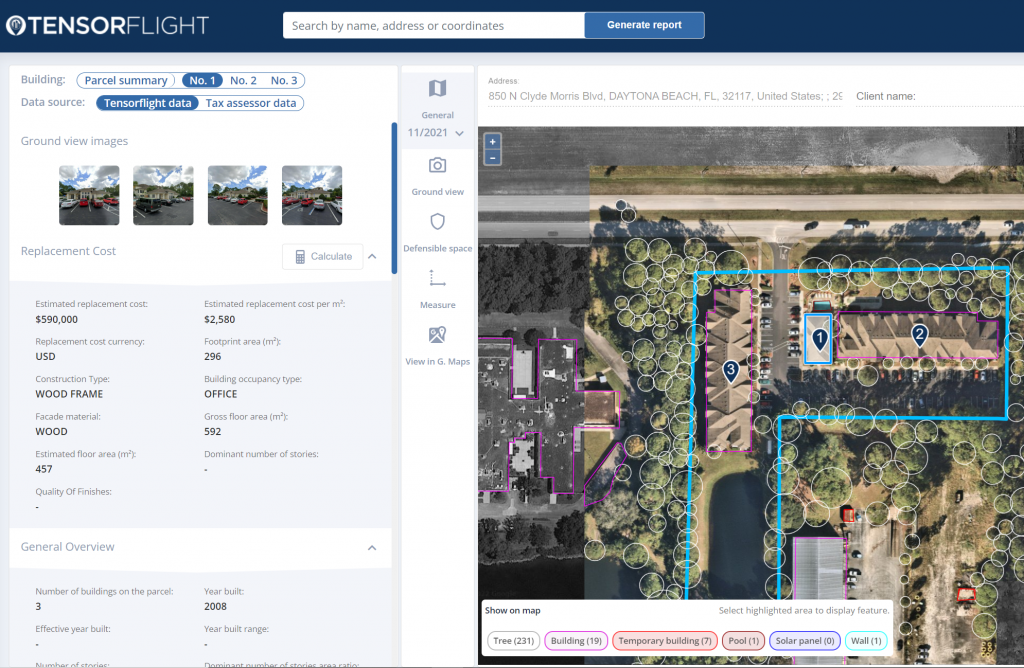
Task: Switch to Tensorflight data source
Action: click(x=148, y=103)
